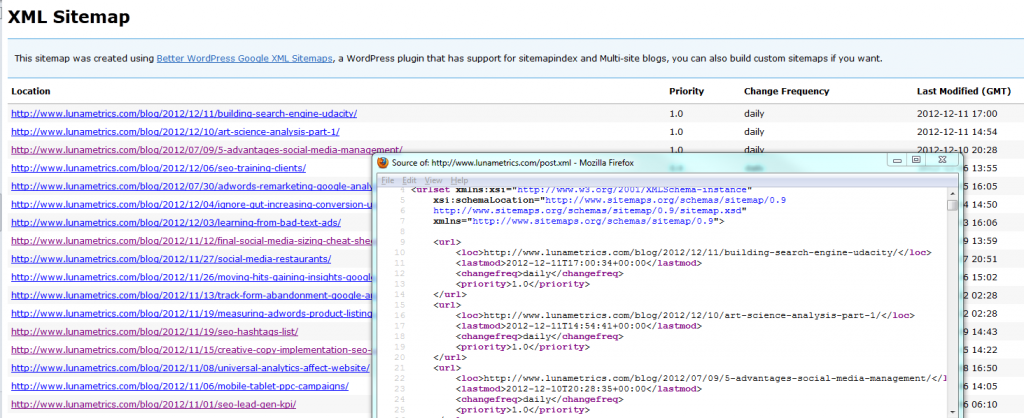Screen dimensions: 1024x418
Task: Click the source window vertical scrollbar thumb
Action: tap(953, 205)
